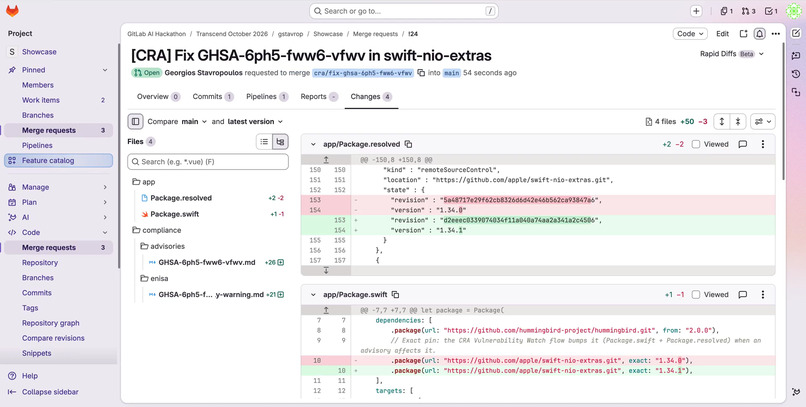Copy file path of app/Package.swift
Viewport: 806px width, 407px height.
pyautogui.click(x=395, y=295)
